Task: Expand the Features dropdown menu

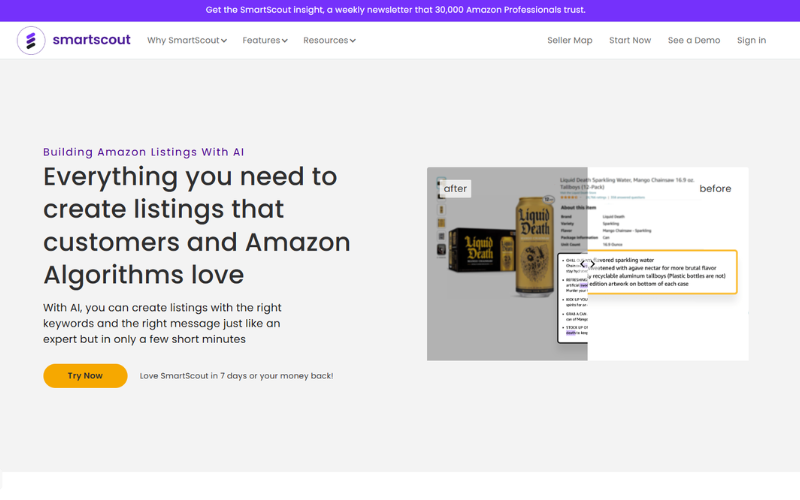Action: click(265, 40)
